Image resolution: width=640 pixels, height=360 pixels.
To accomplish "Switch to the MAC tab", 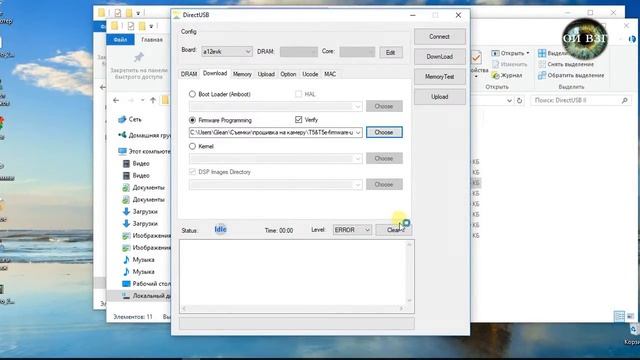I will tap(330, 74).
